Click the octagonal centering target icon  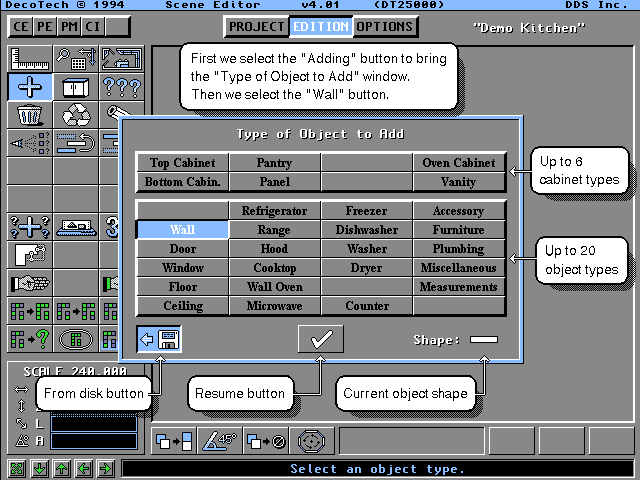312,441
